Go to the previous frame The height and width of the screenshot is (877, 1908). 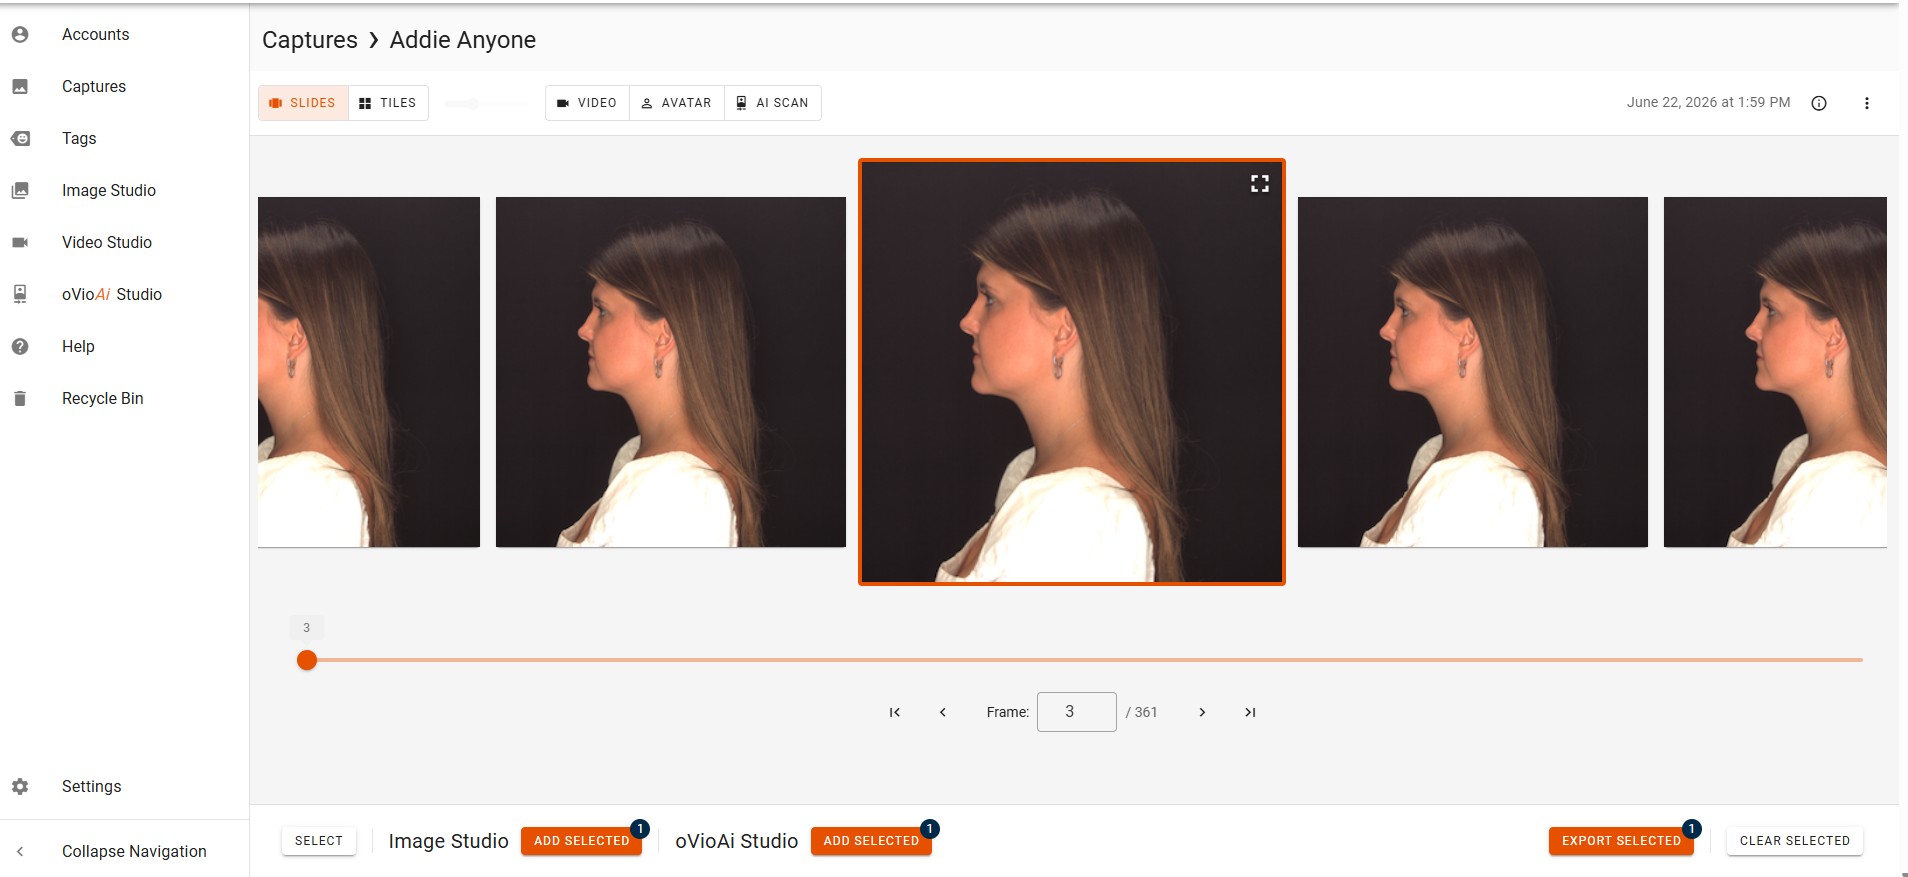pyautogui.click(x=942, y=712)
